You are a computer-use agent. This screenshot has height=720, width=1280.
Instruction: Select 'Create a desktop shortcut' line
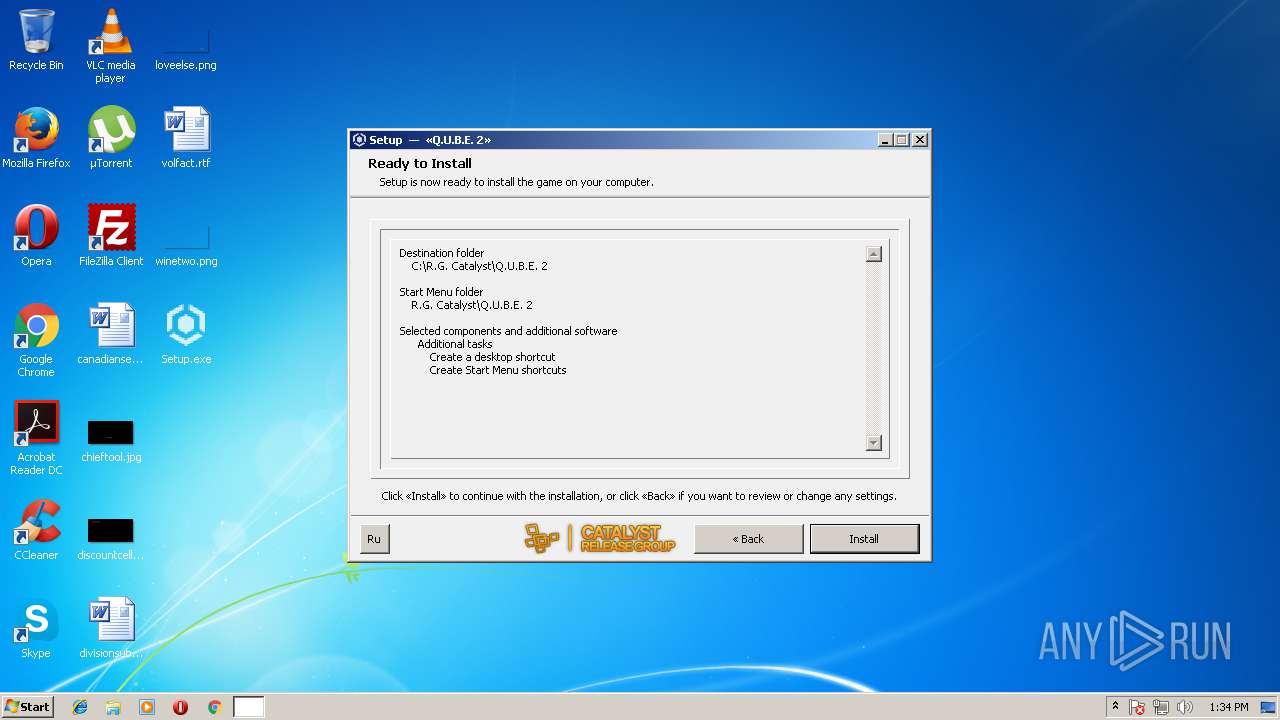tap(492, 357)
